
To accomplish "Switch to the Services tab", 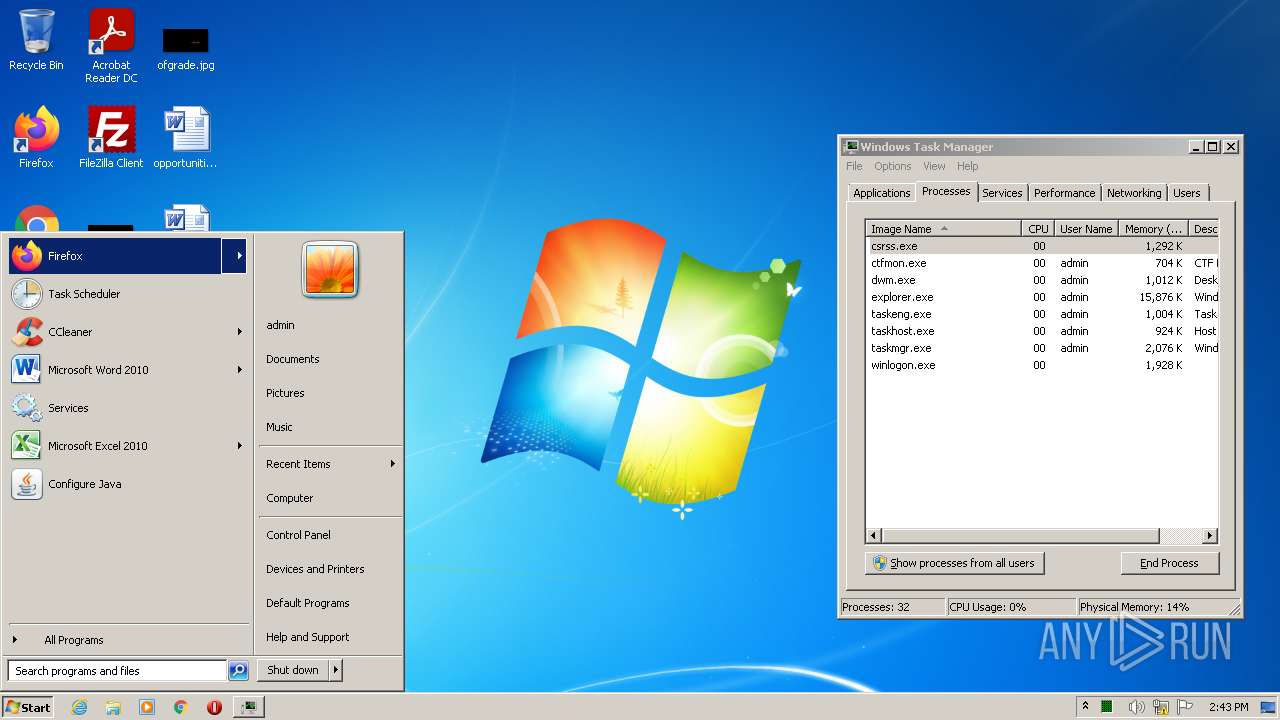I will pos(1002,193).
